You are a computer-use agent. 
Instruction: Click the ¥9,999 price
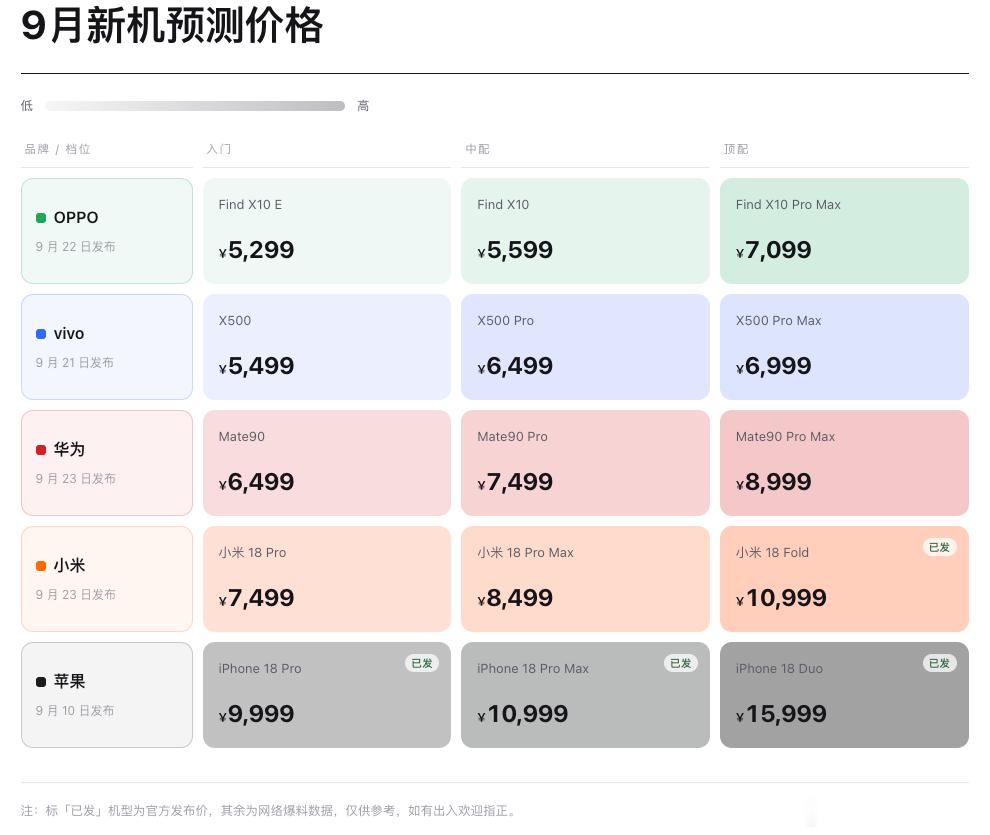[x=256, y=715]
